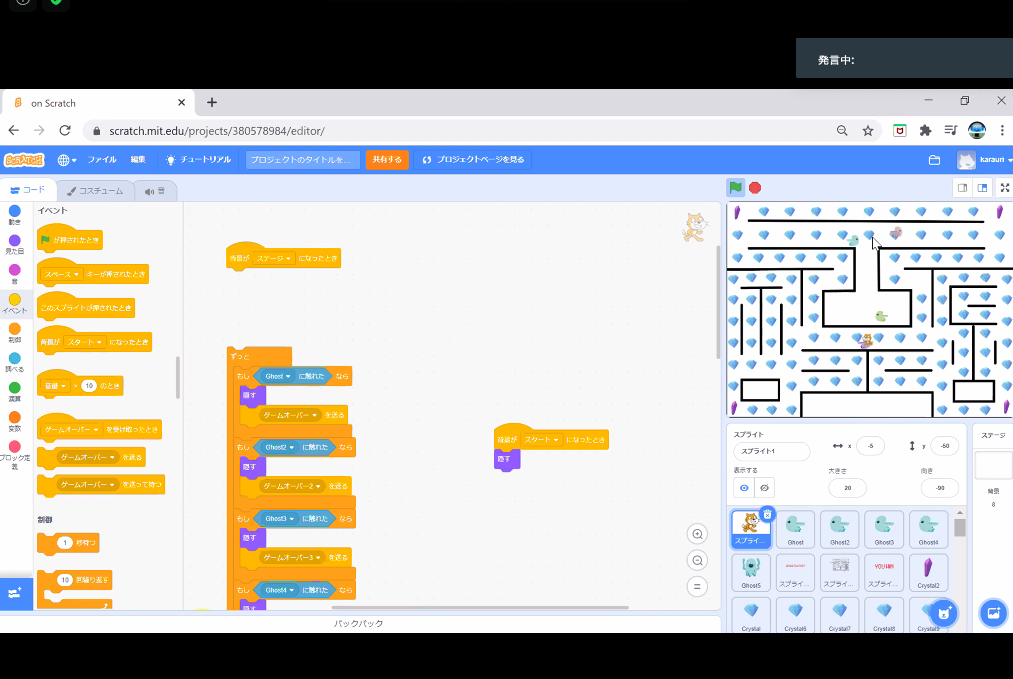Bookmark this page with the star icon
This screenshot has width=1013, height=679.
(x=868, y=131)
